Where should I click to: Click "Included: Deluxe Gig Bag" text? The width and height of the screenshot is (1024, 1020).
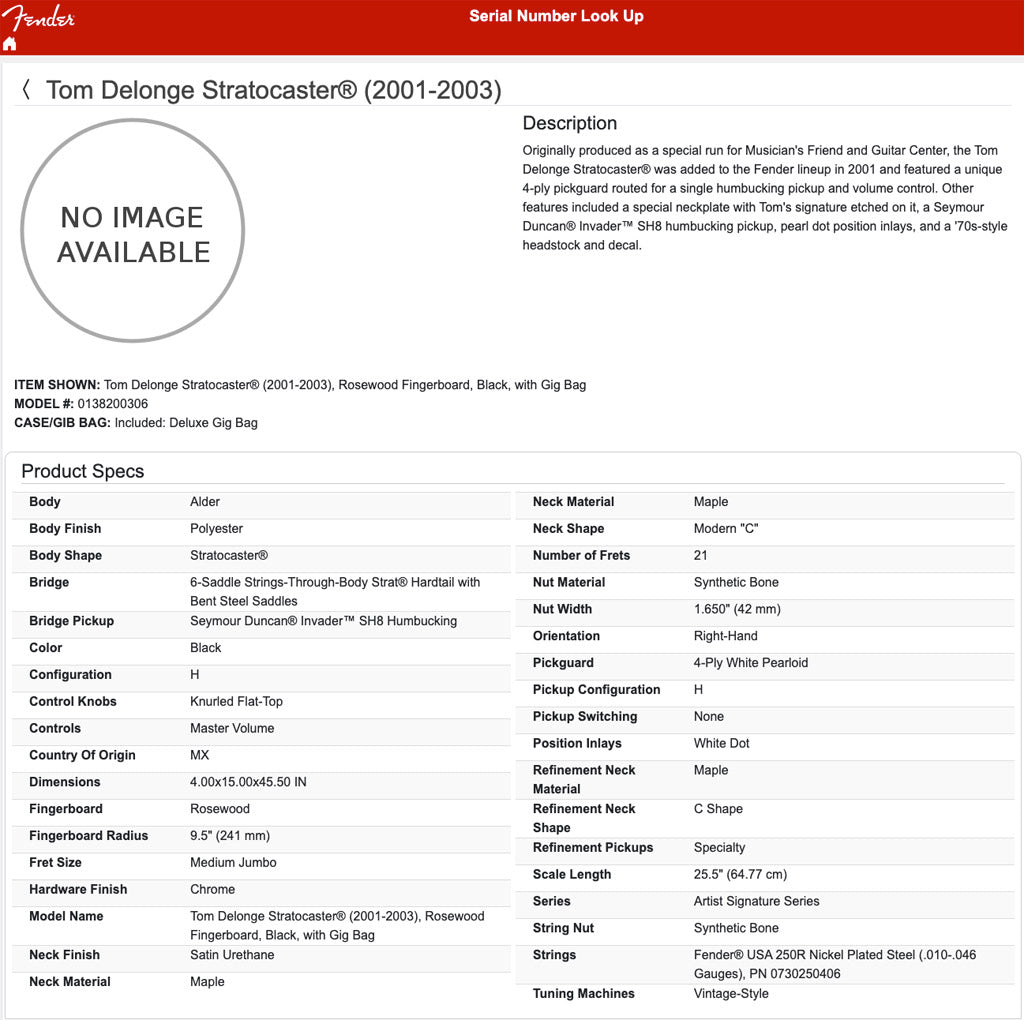[186, 422]
